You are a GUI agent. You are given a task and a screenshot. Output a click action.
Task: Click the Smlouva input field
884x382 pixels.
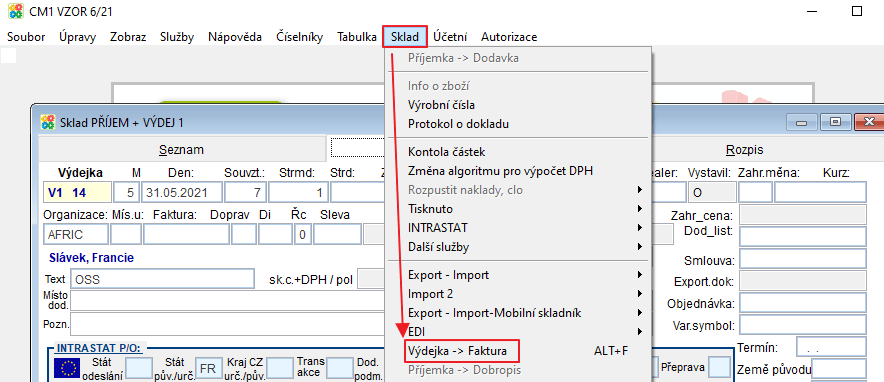(x=803, y=259)
